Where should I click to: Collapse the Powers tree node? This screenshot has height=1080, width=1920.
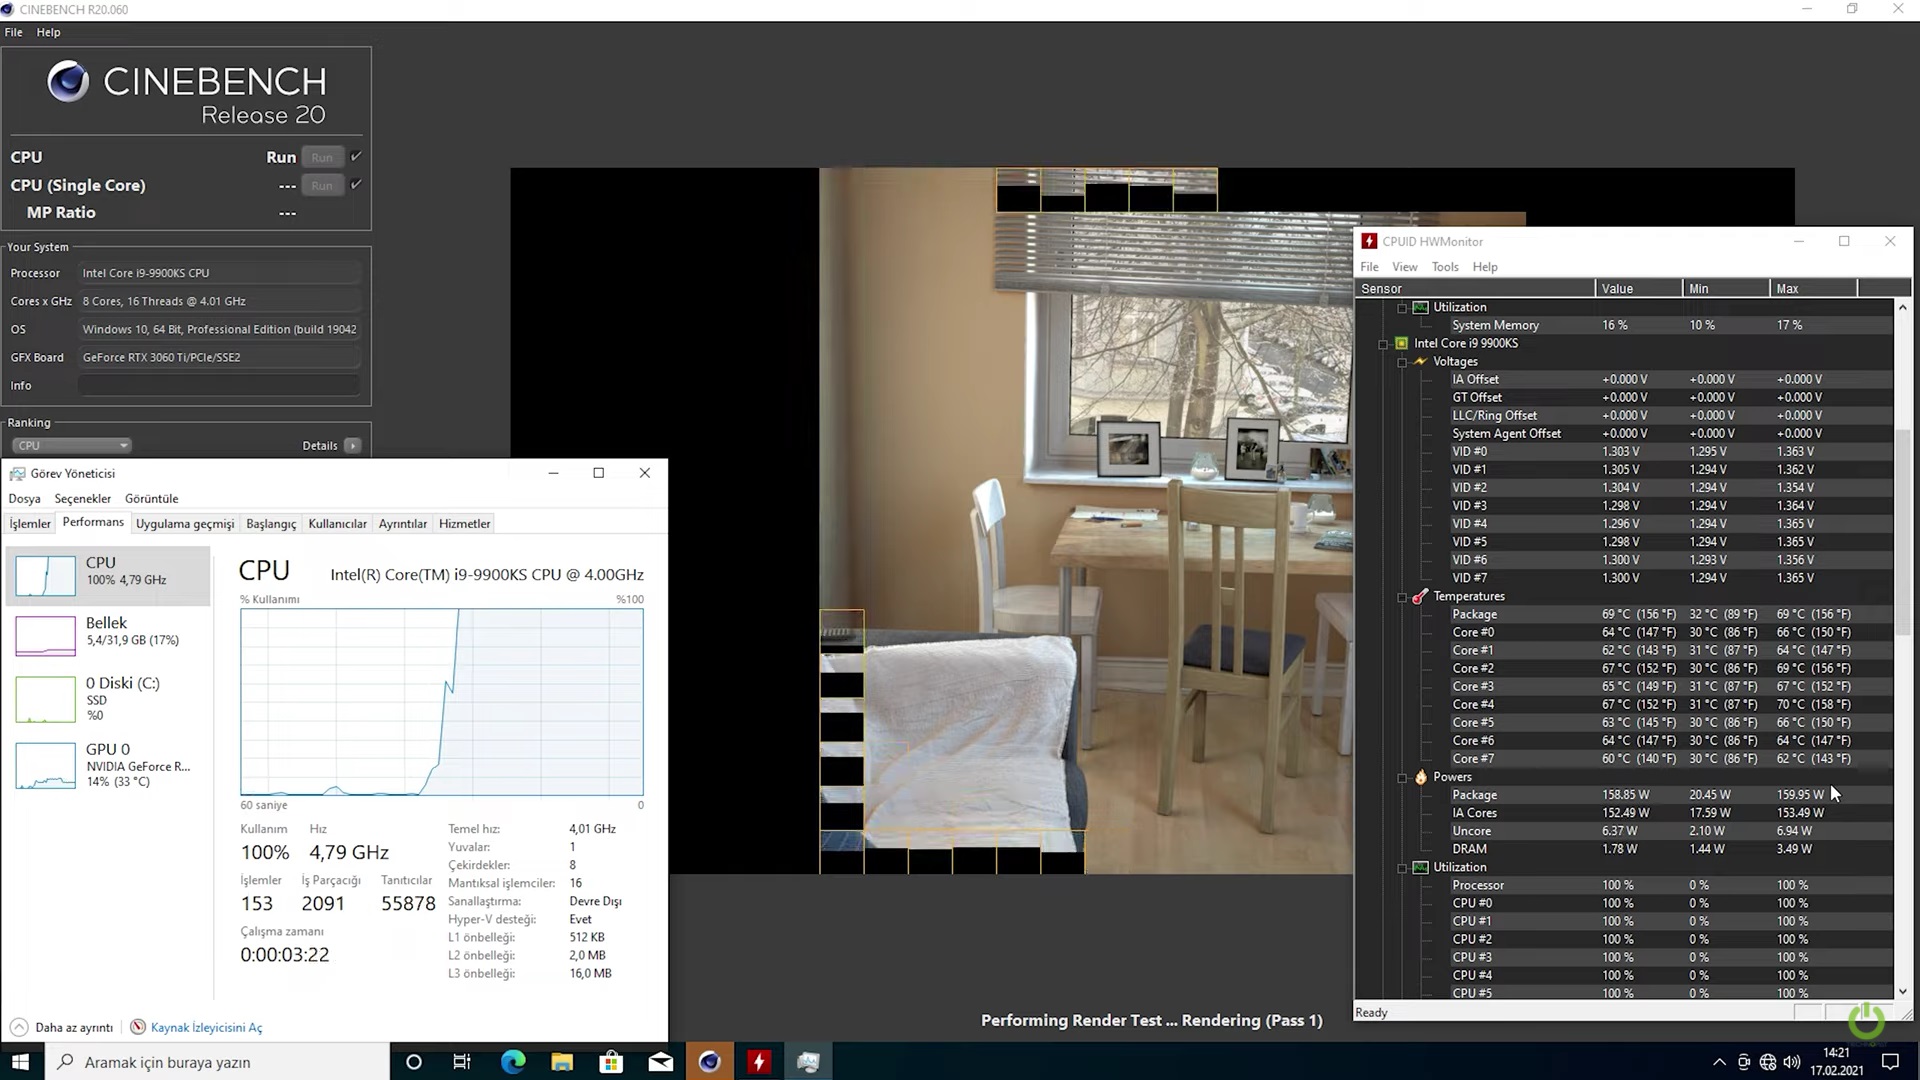click(1402, 778)
